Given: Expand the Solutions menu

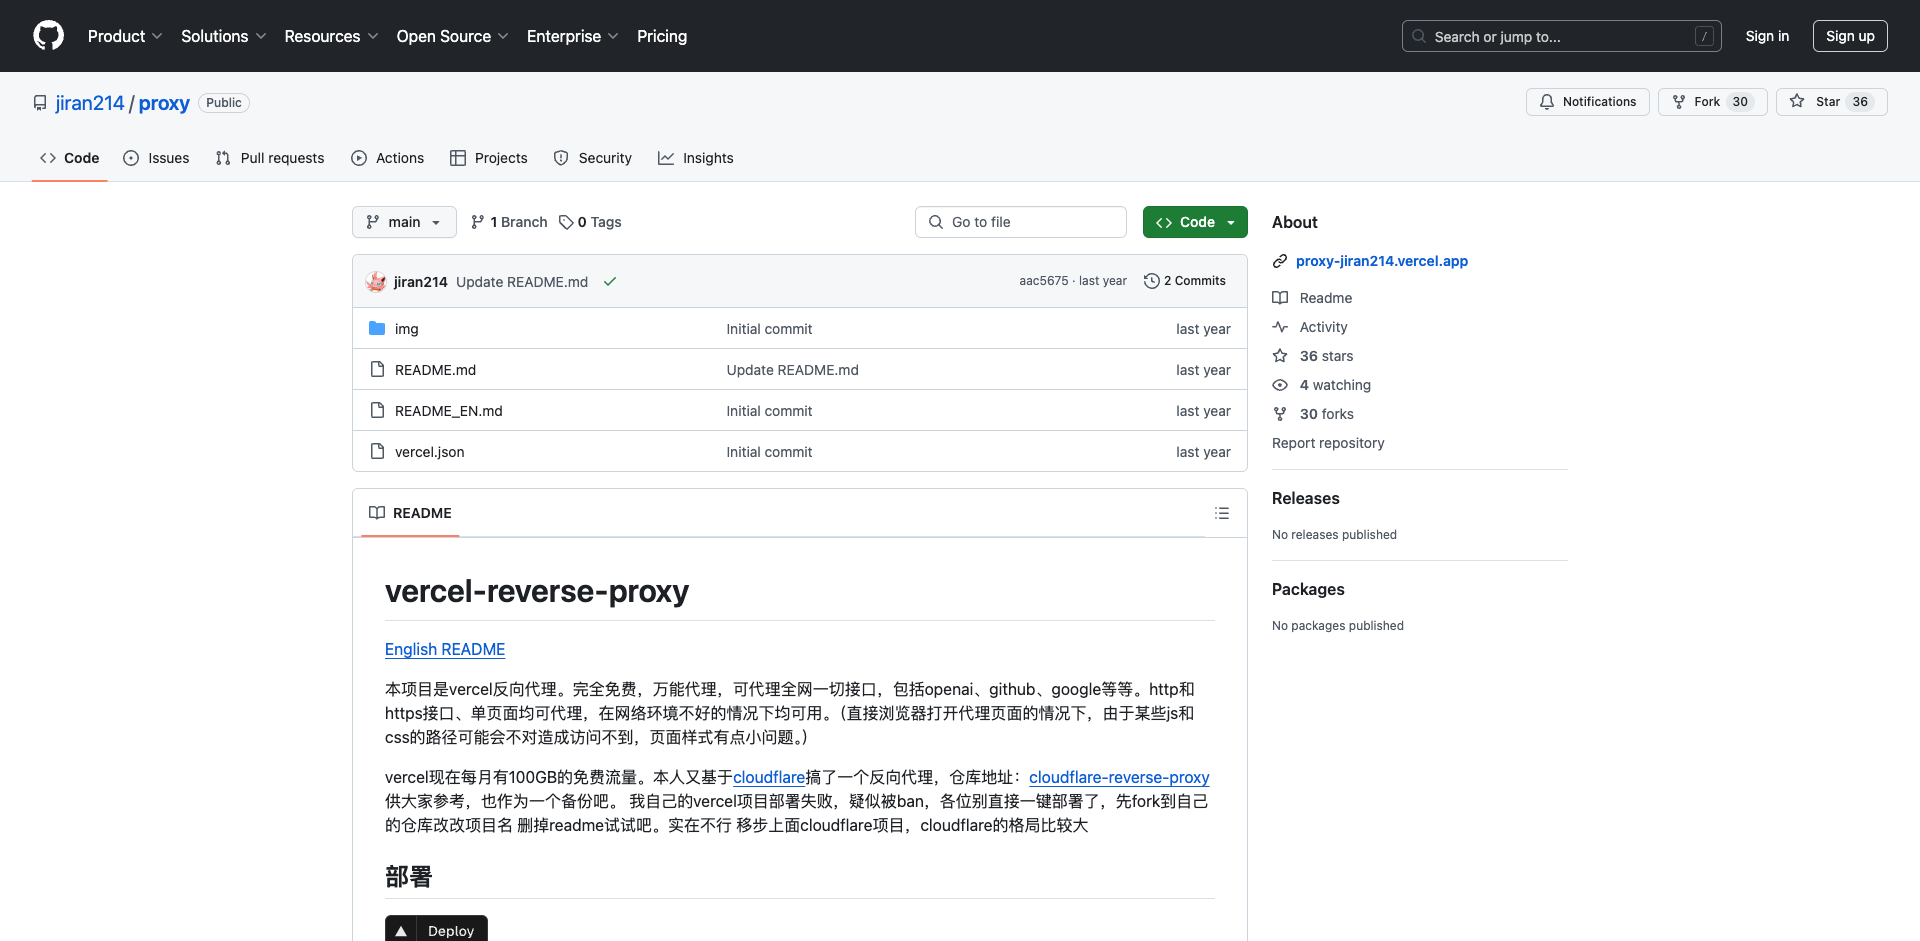Looking at the screenshot, I should click(223, 36).
